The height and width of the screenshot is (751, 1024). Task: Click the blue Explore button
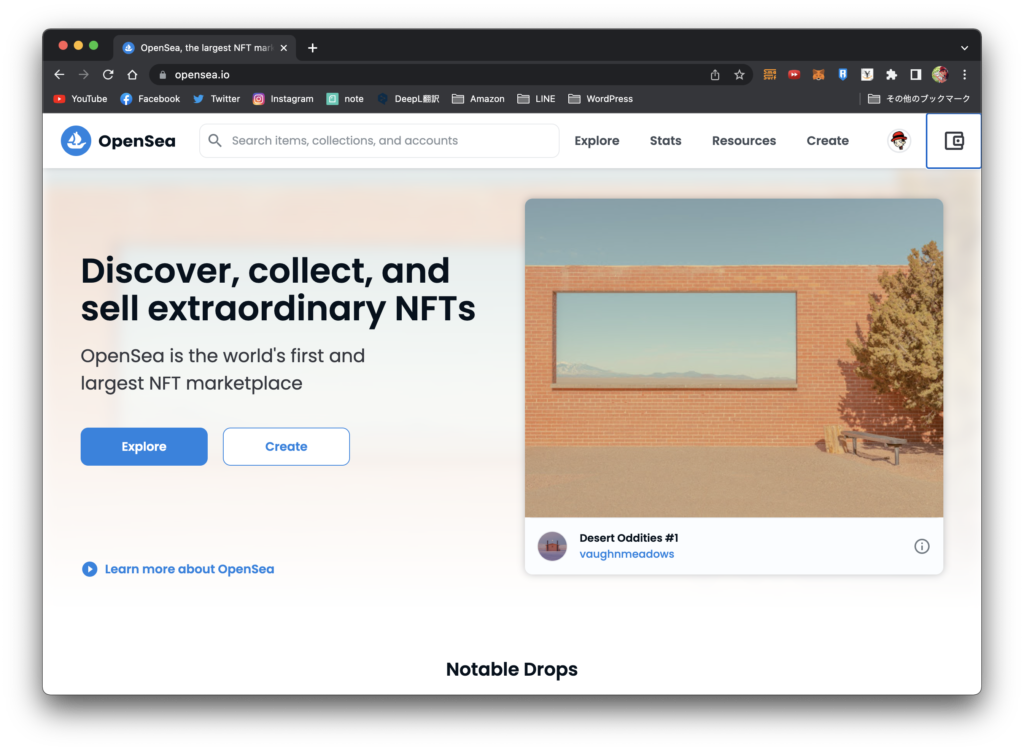pyautogui.click(x=144, y=447)
